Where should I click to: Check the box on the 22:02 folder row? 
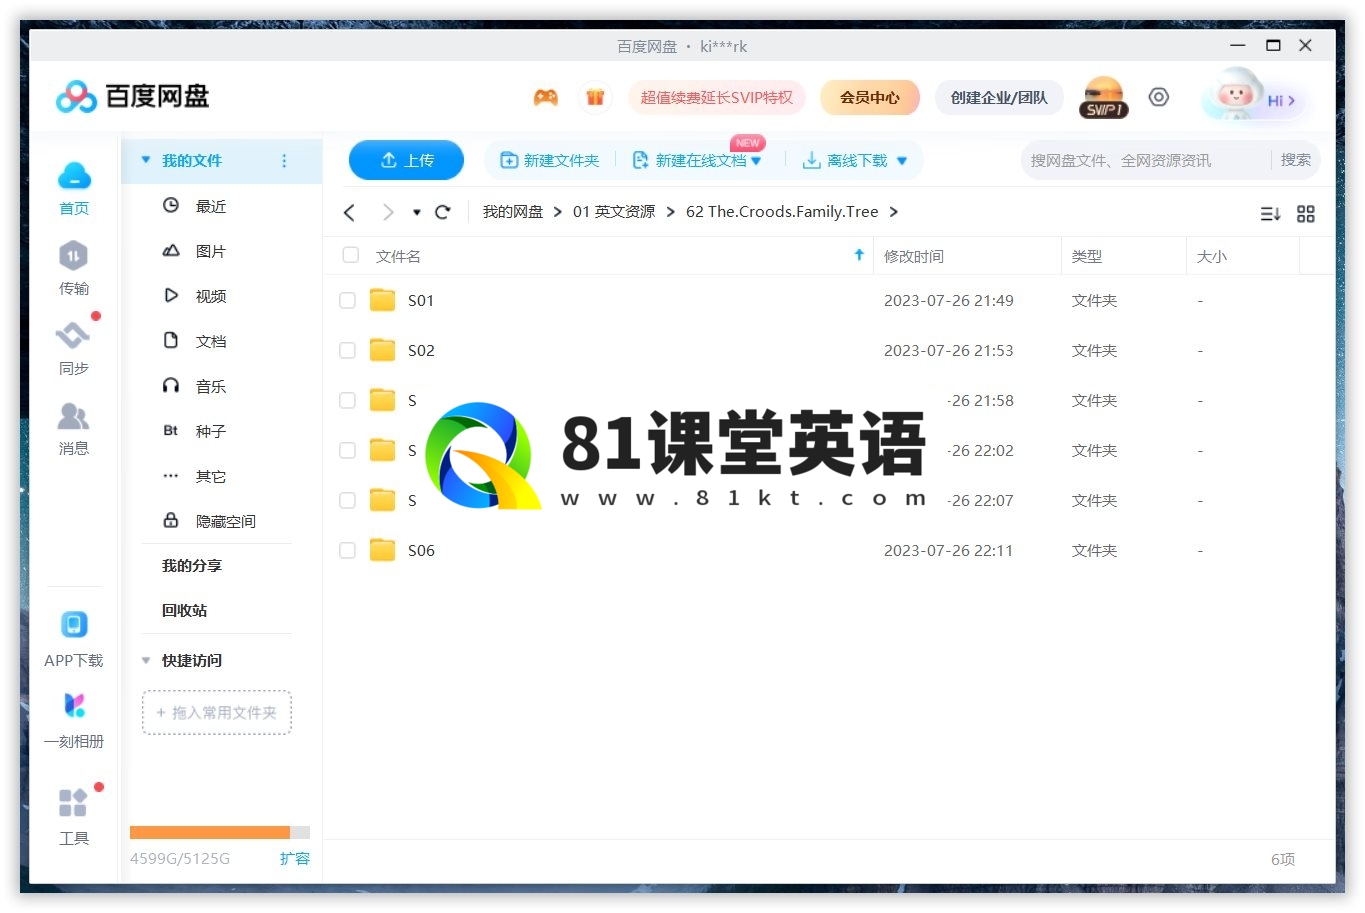coord(347,450)
